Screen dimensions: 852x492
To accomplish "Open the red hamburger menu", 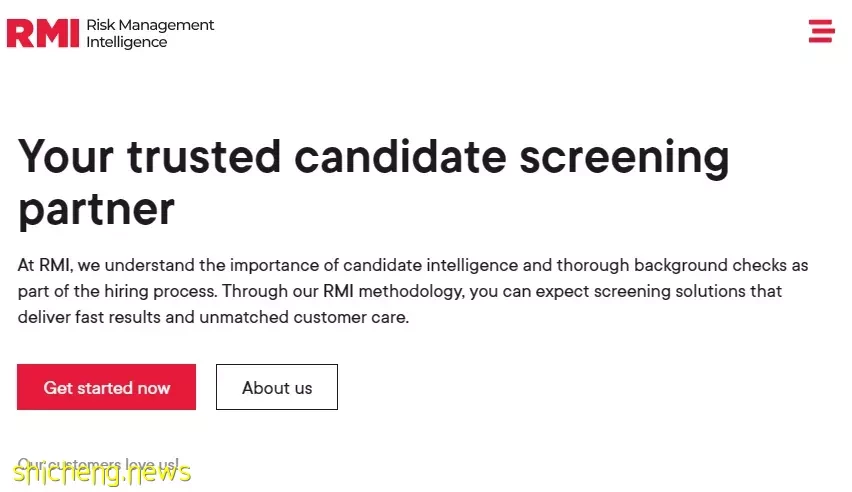I will pyautogui.click(x=821, y=31).
